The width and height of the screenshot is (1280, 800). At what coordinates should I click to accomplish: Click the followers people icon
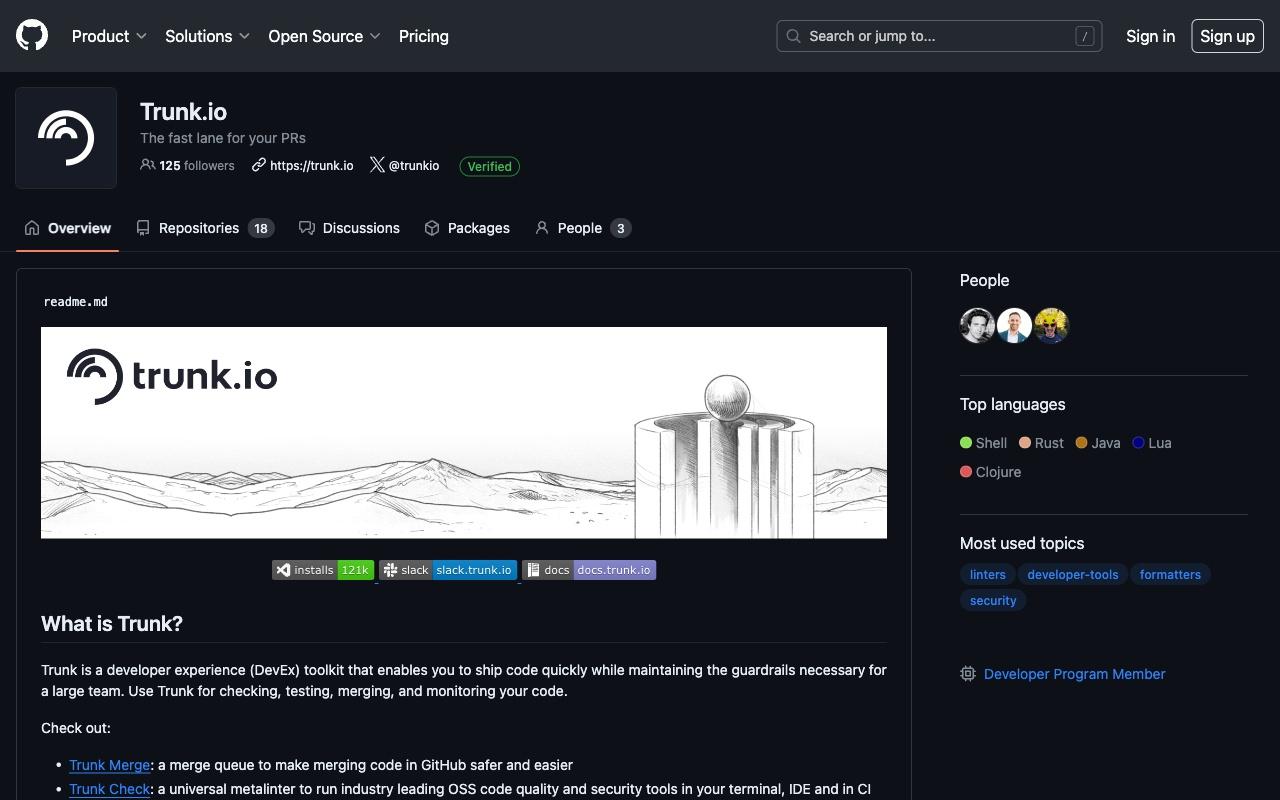pyautogui.click(x=147, y=165)
